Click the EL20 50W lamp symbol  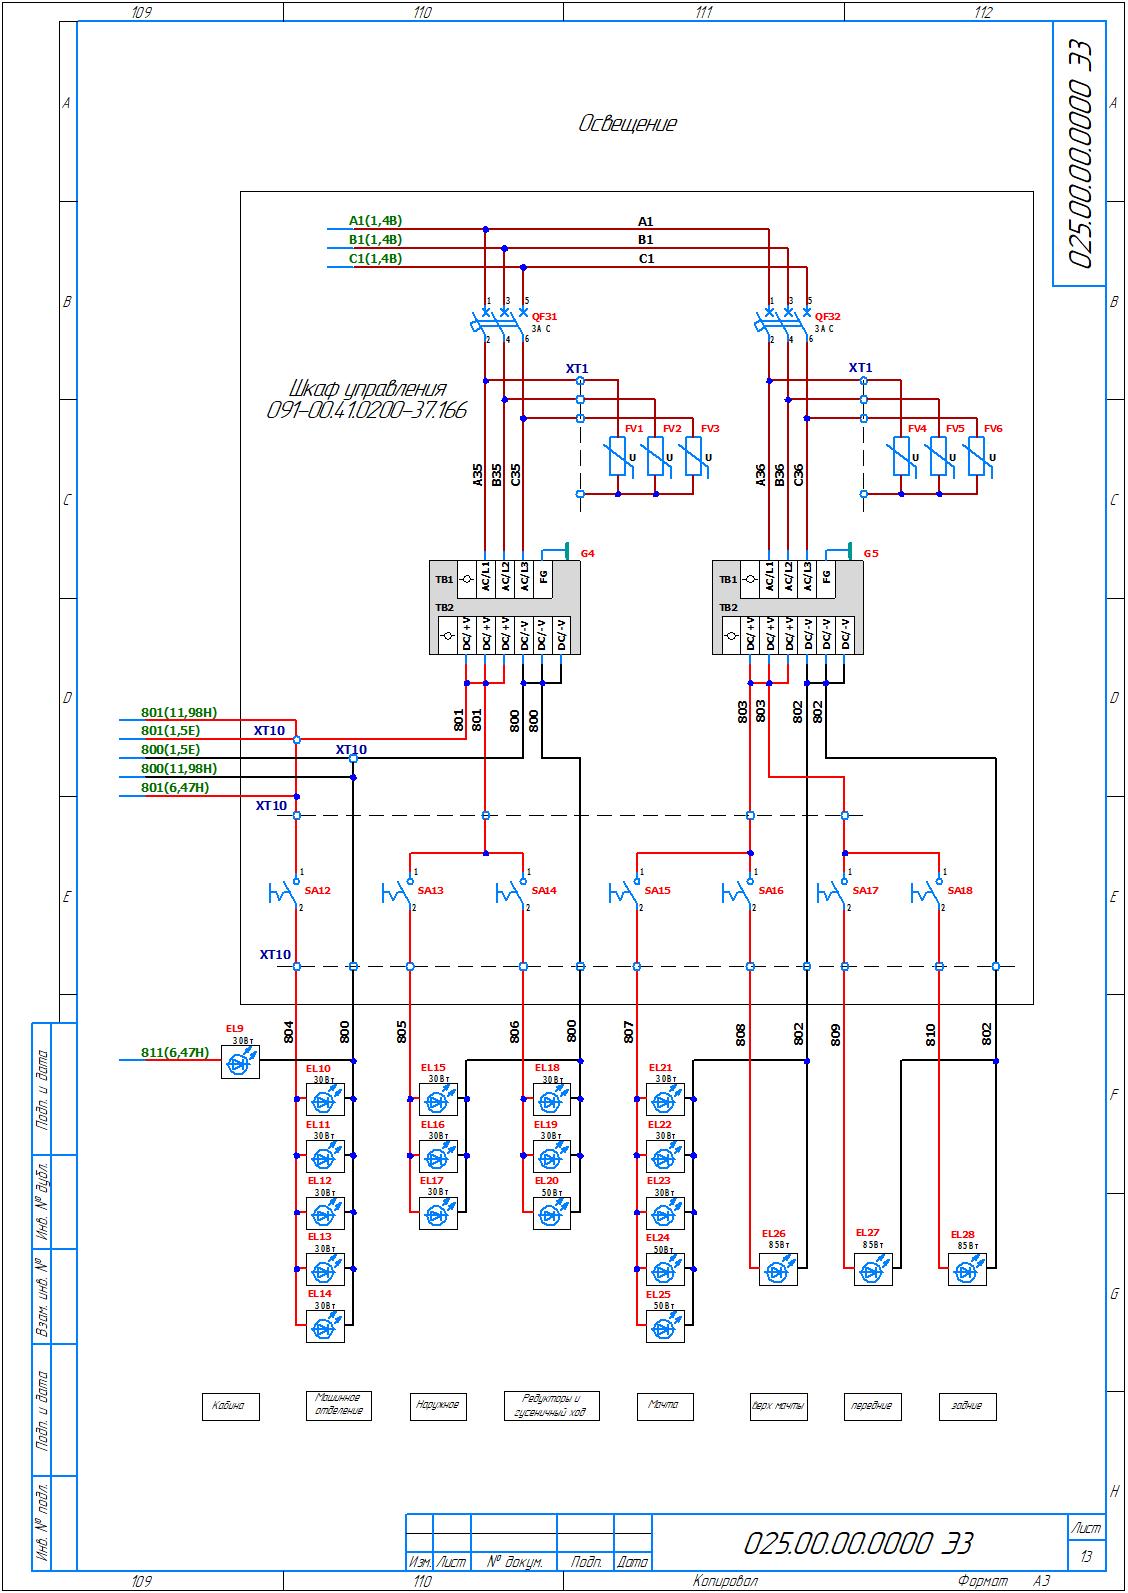point(551,1214)
